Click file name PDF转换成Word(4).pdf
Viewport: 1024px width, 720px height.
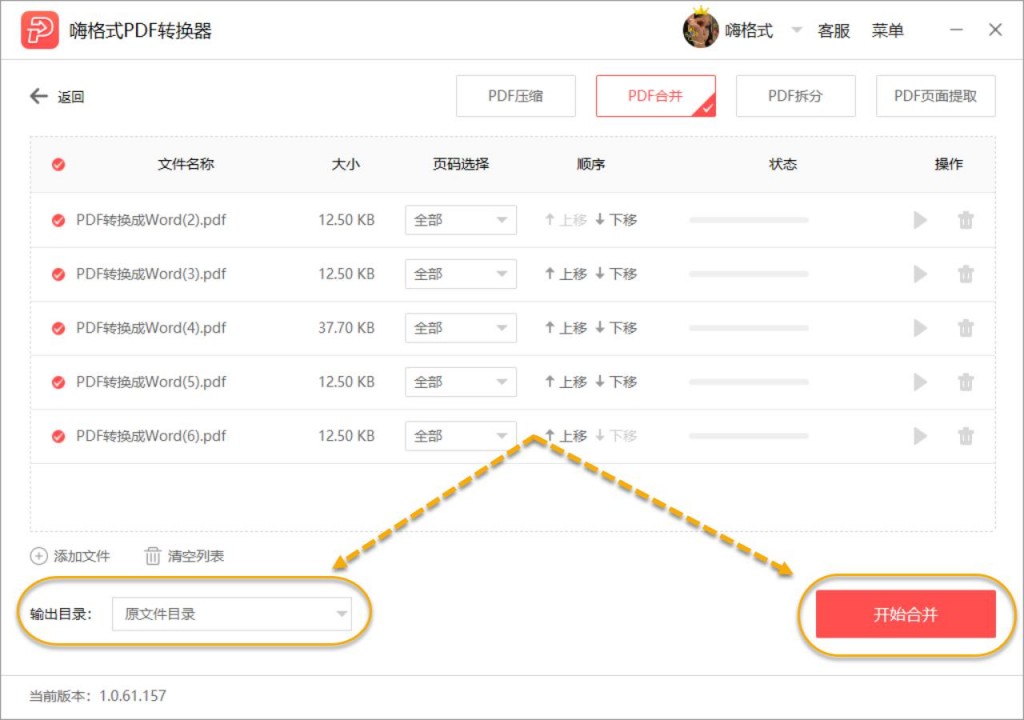[x=151, y=328]
